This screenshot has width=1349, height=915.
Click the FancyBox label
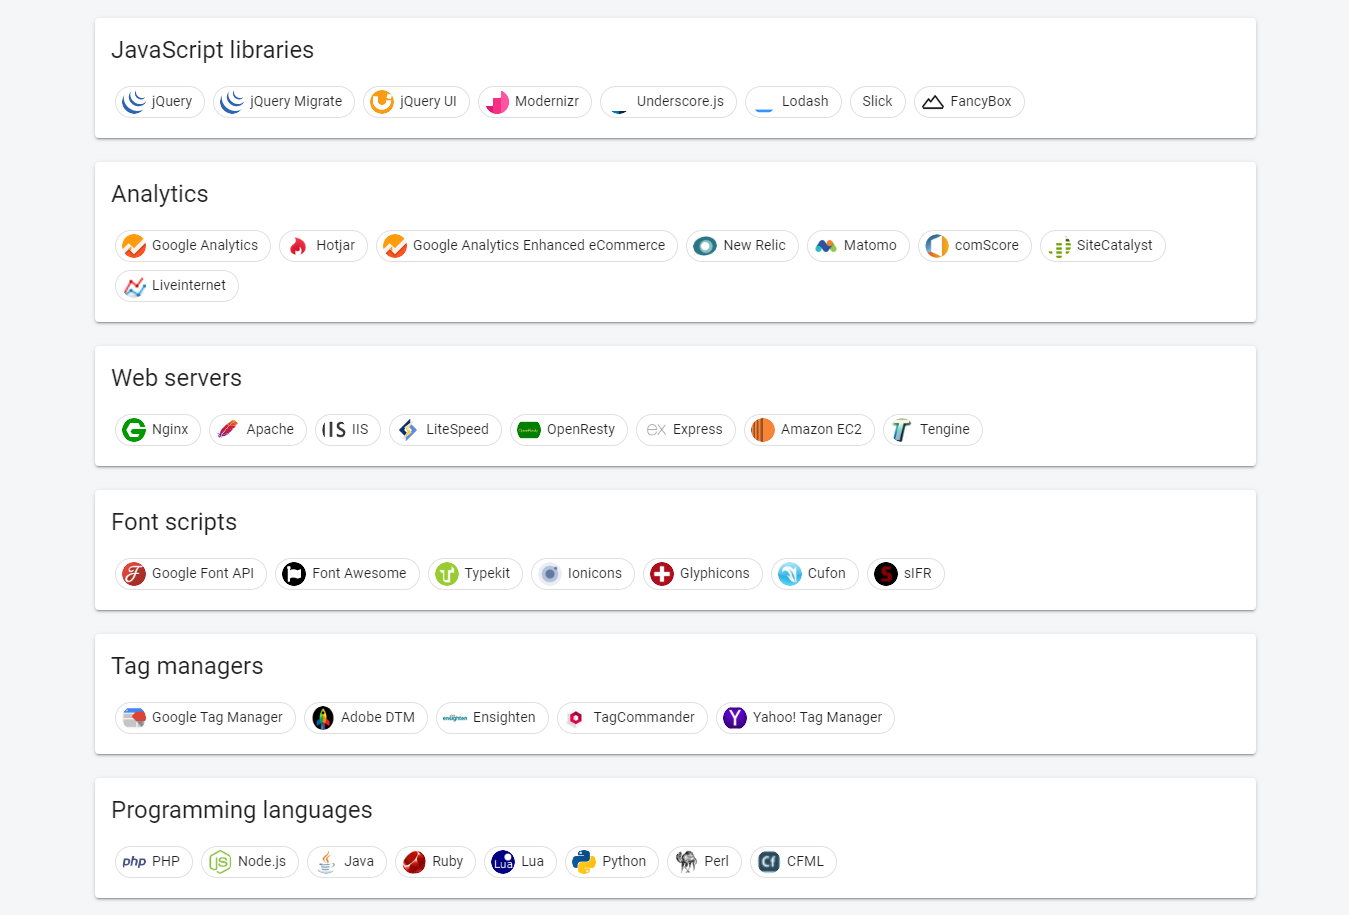click(x=981, y=101)
